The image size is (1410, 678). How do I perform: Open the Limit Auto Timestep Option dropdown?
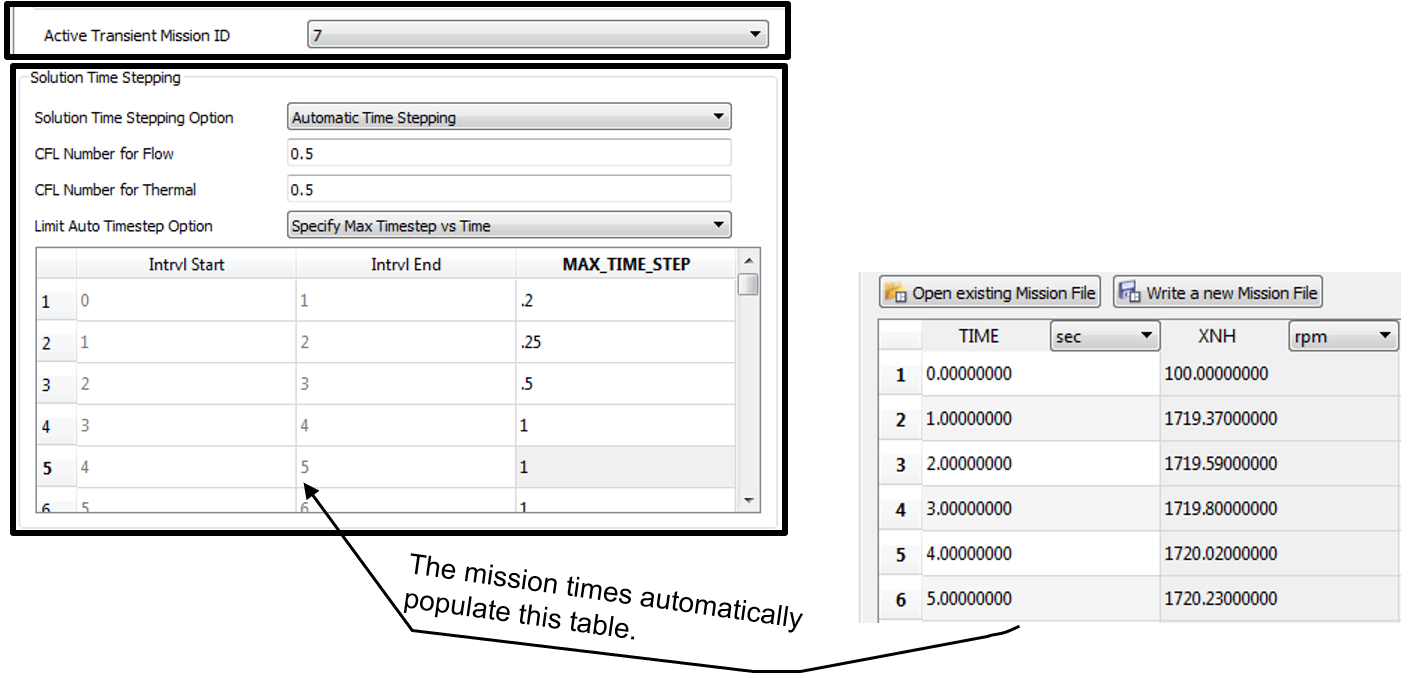point(509,226)
